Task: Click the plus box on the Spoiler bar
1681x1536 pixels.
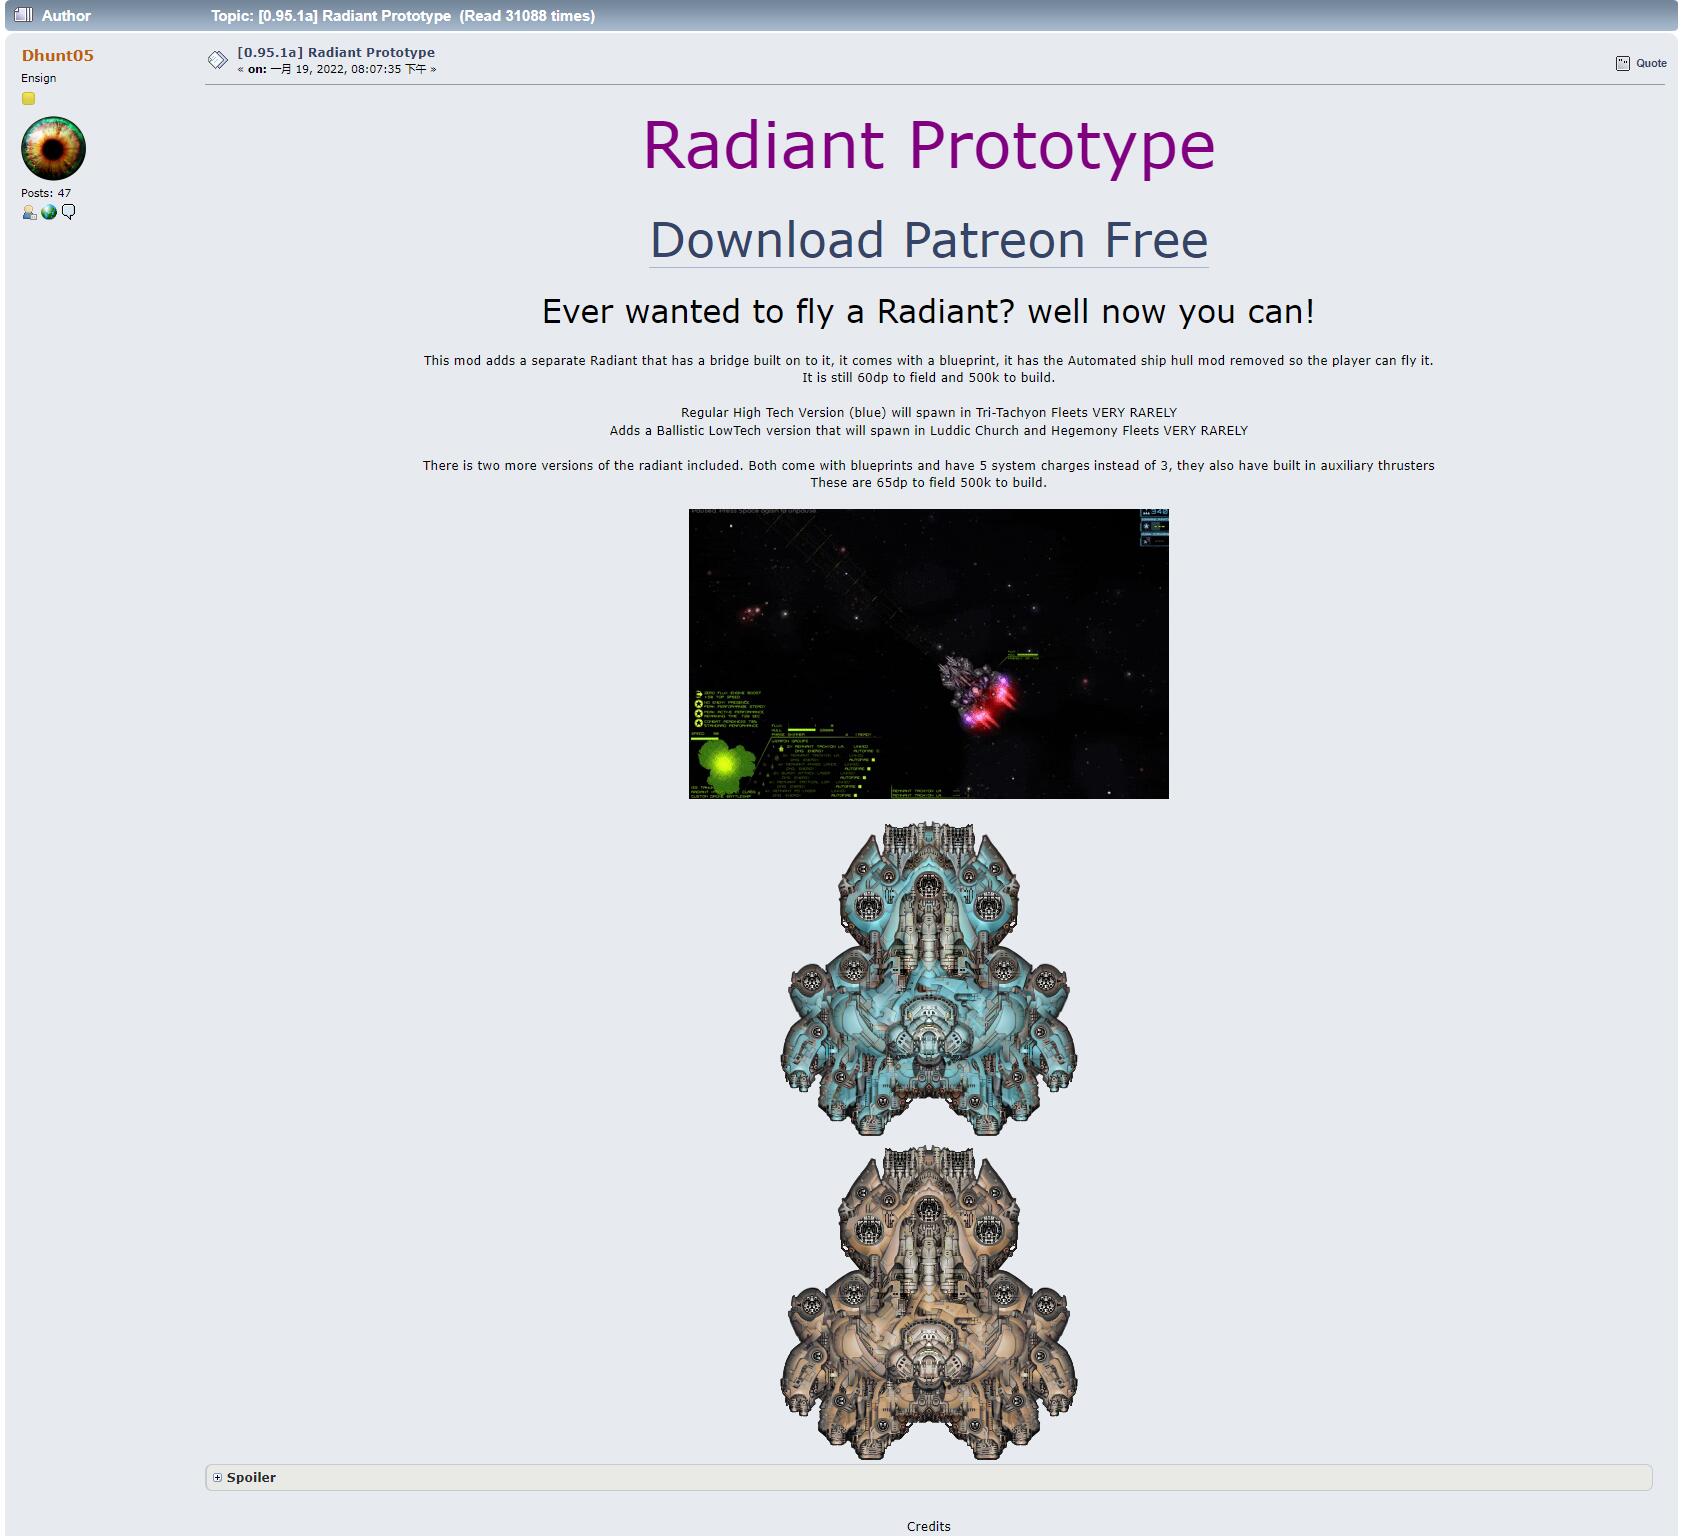Action: 216,1477
